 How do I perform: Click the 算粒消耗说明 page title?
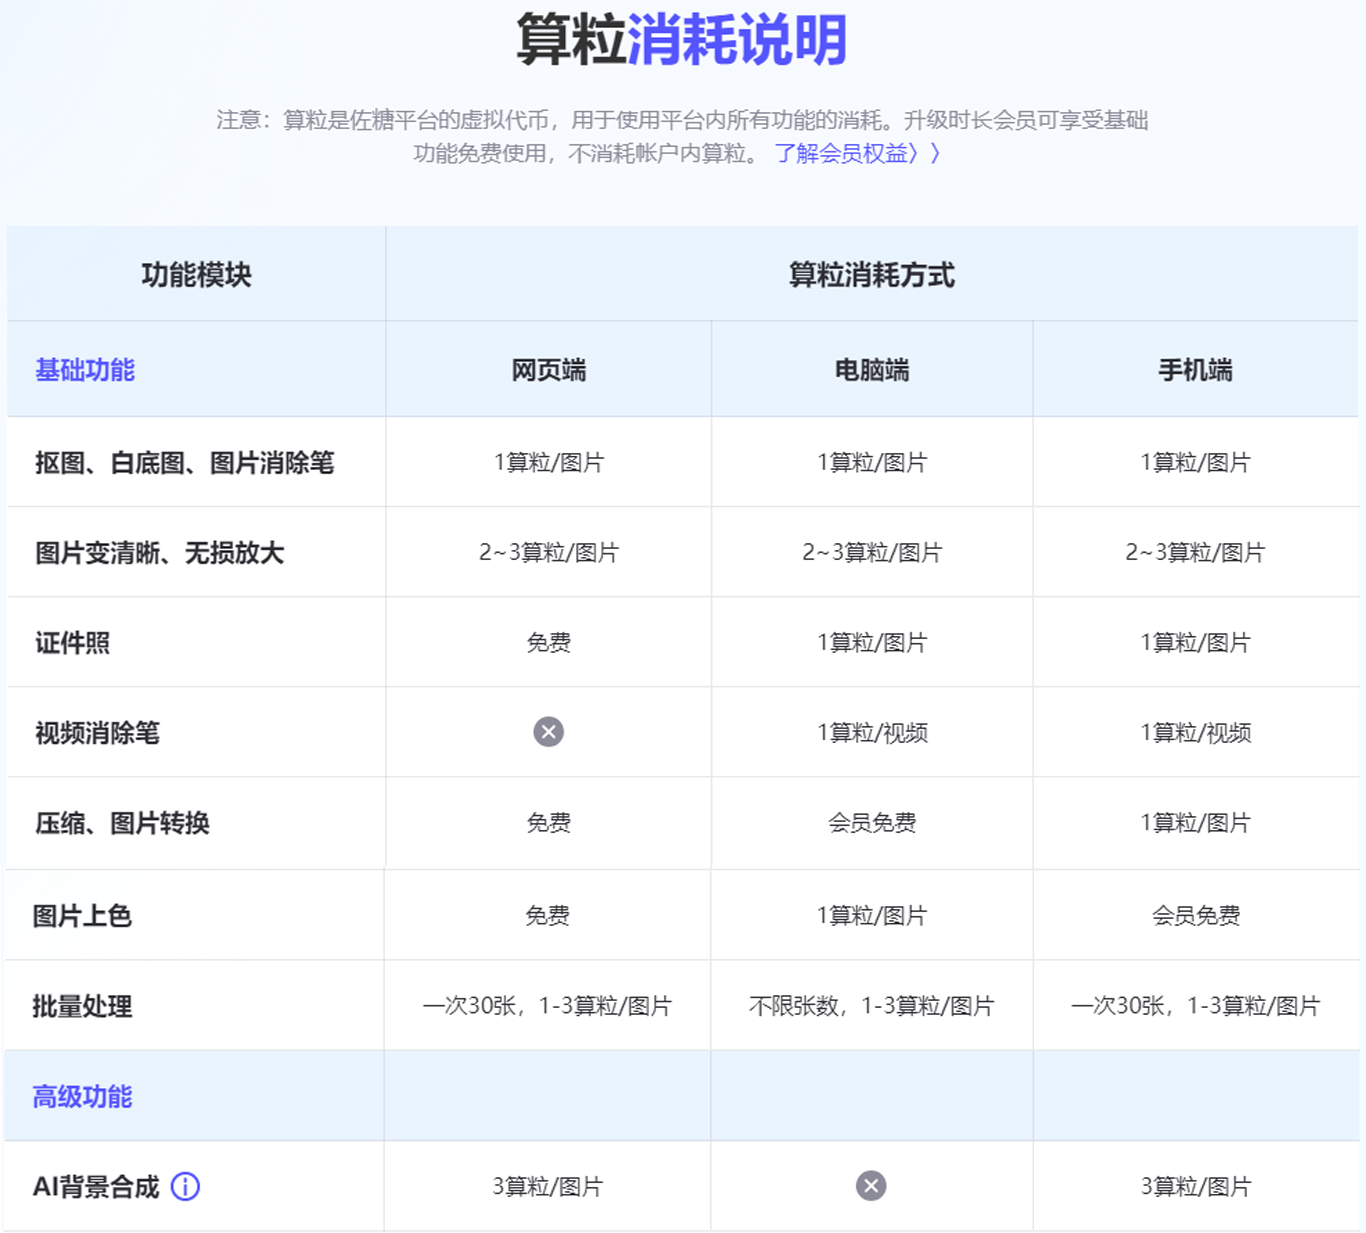(682, 40)
